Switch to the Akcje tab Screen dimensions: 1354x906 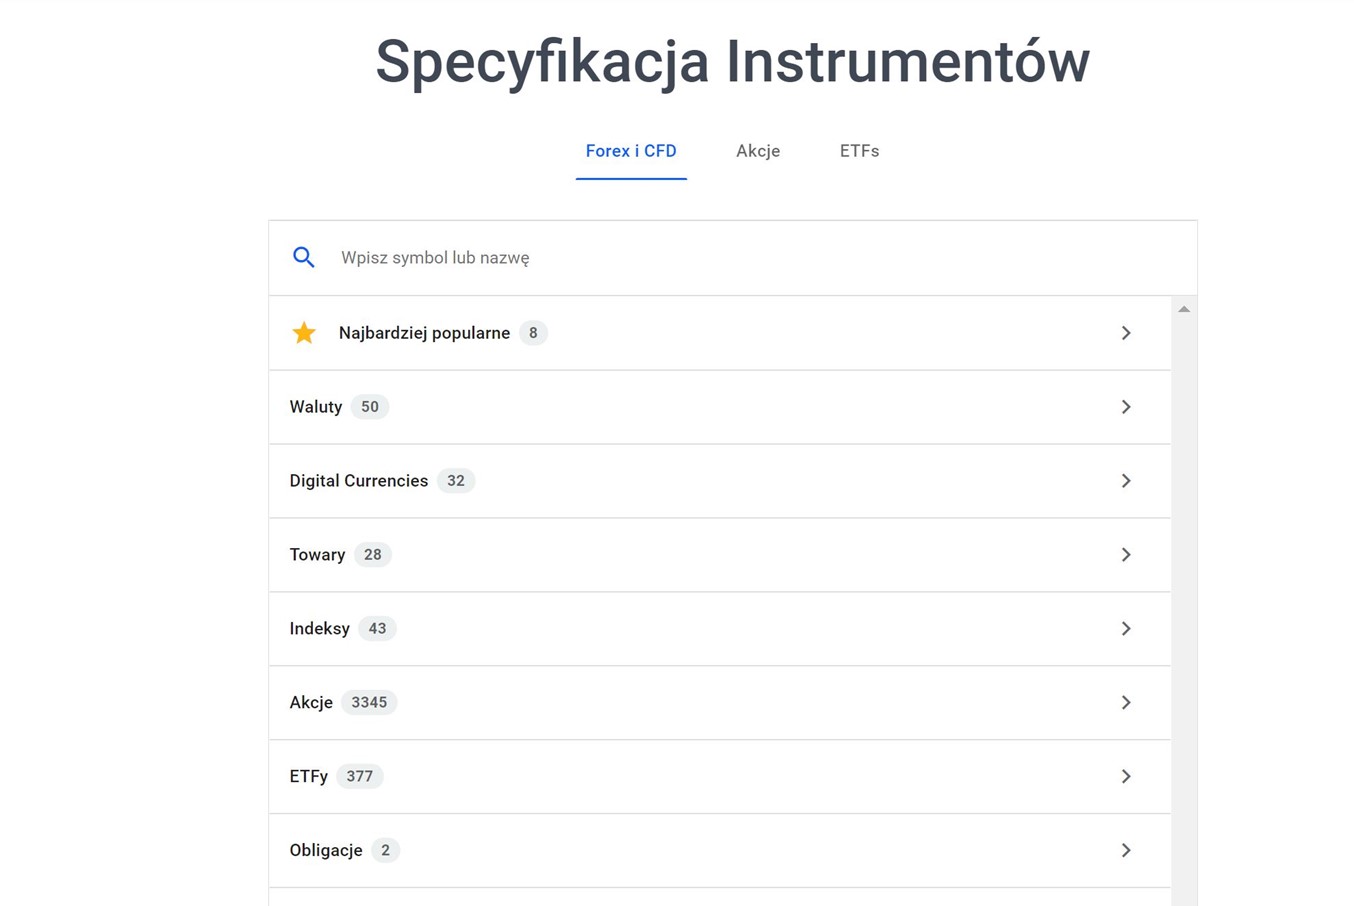pos(758,151)
